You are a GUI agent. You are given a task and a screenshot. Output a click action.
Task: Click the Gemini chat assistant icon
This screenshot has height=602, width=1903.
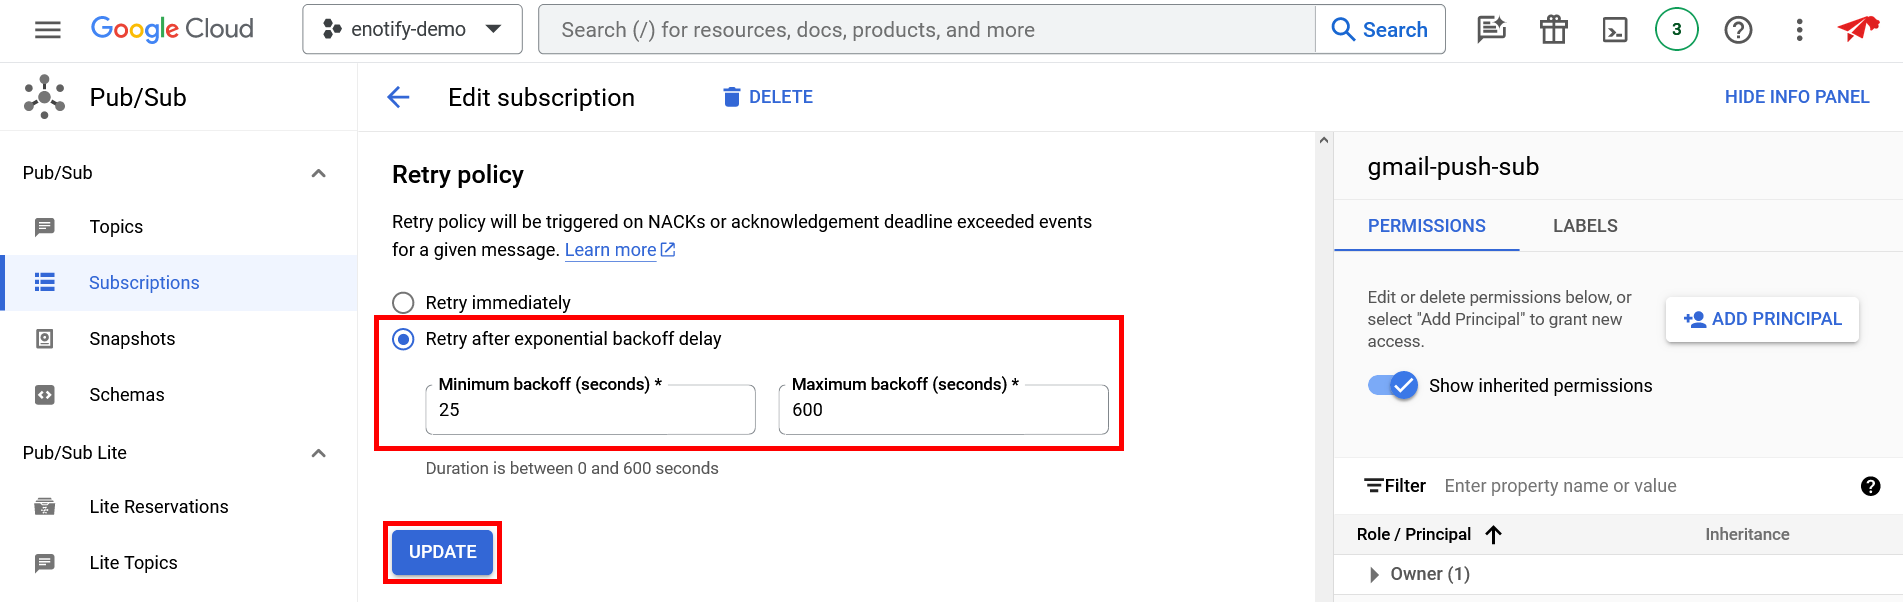click(1491, 30)
